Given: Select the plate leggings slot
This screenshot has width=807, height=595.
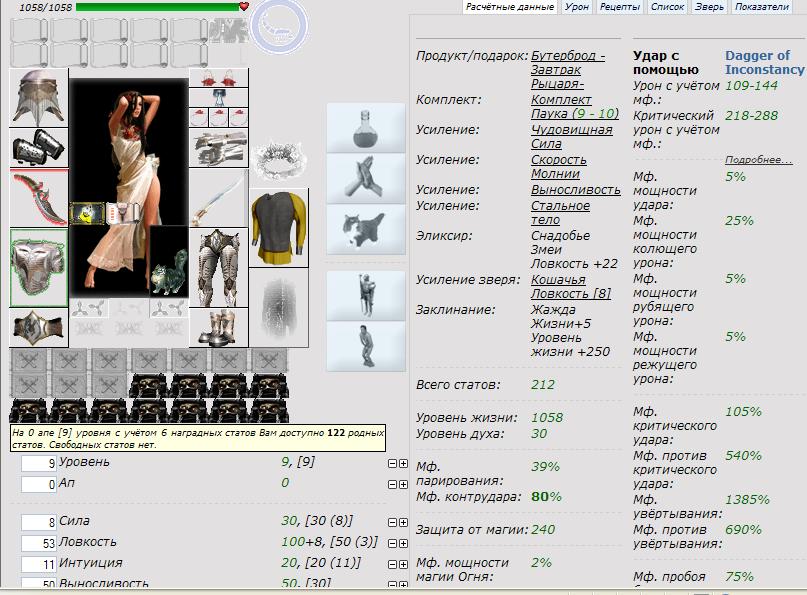Looking at the screenshot, I should (x=218, y=266).
